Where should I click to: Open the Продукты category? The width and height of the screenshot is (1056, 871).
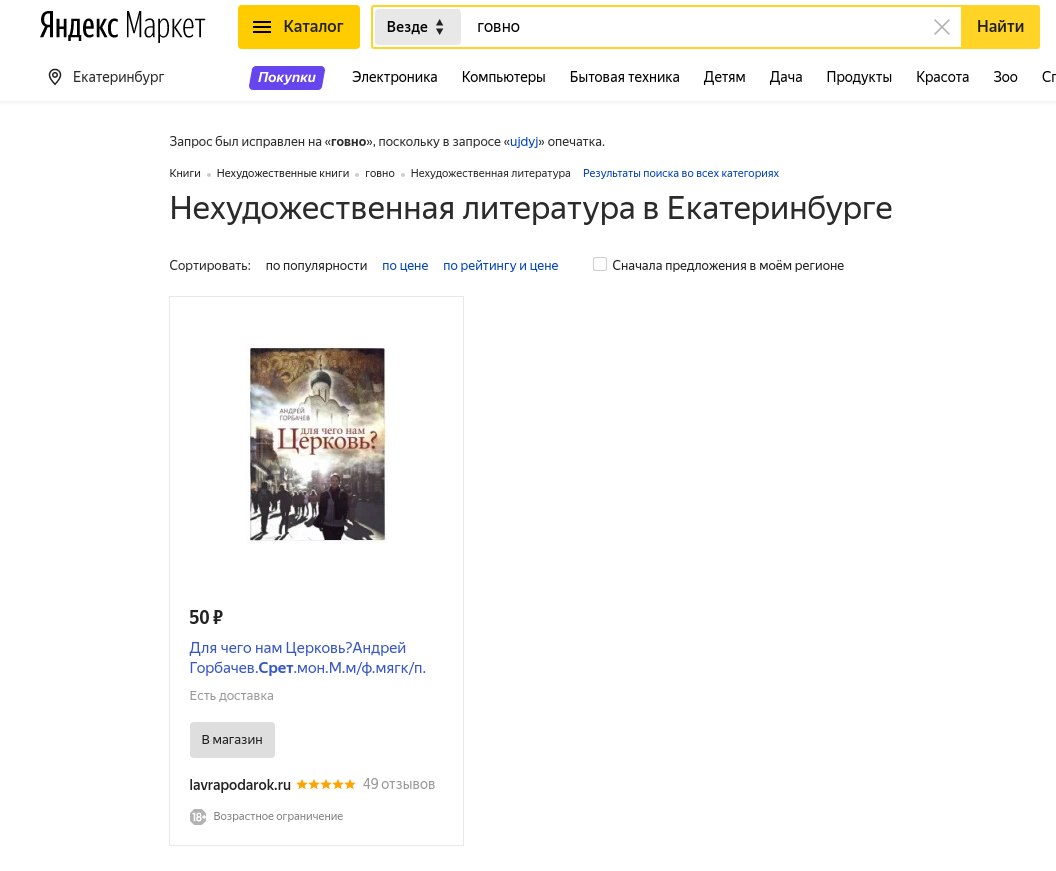point(859,77)
